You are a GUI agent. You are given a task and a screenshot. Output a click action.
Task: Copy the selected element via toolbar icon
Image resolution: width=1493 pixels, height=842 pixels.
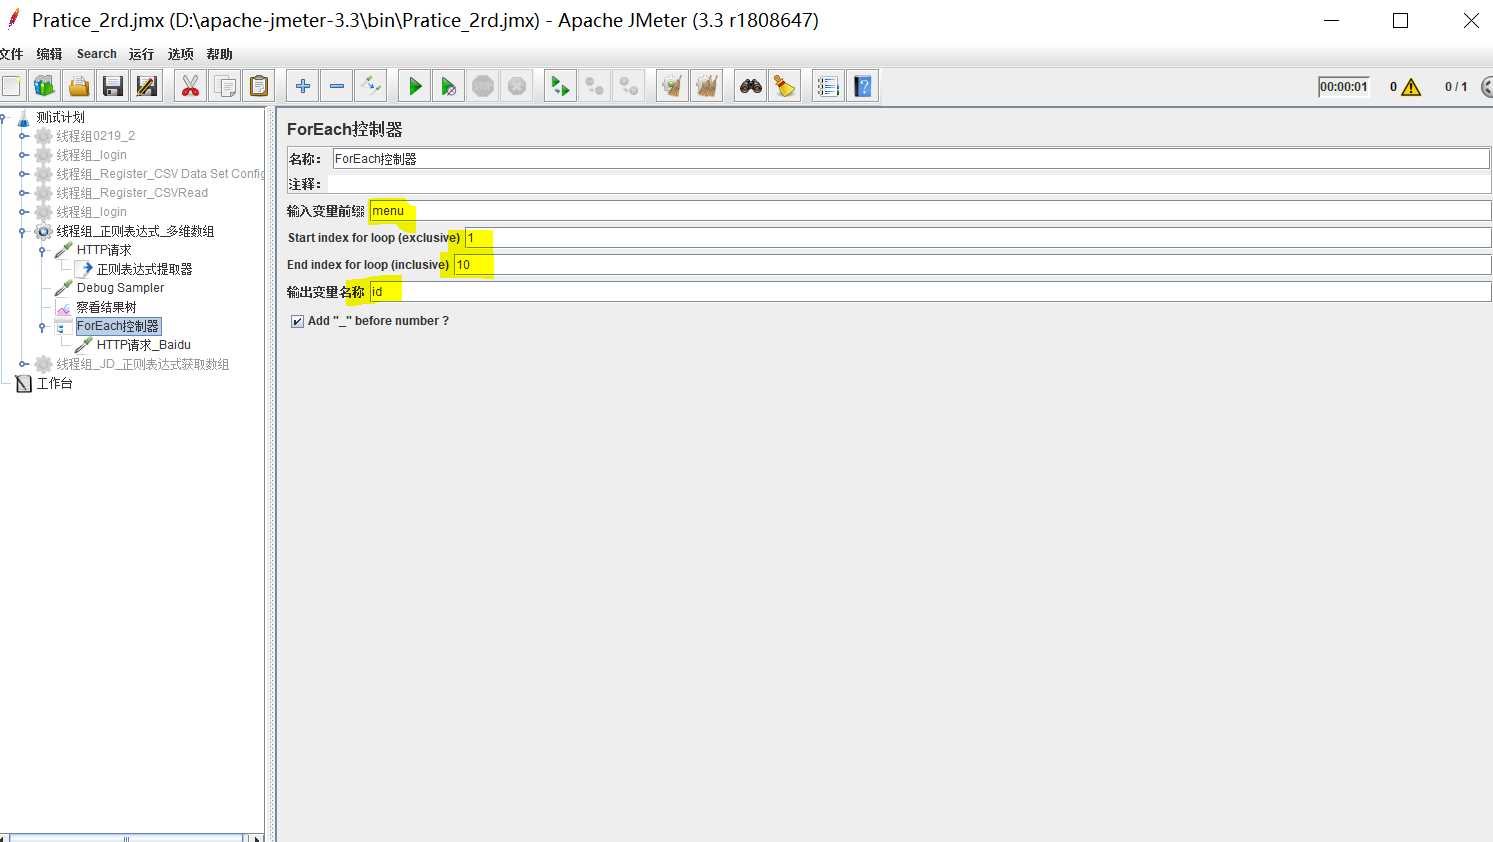225,87
